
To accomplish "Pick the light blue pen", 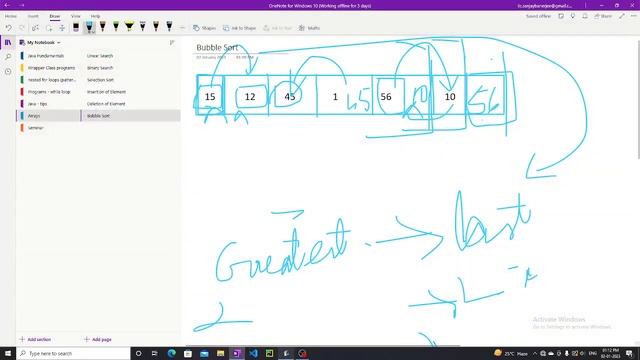I will [89, 27].
